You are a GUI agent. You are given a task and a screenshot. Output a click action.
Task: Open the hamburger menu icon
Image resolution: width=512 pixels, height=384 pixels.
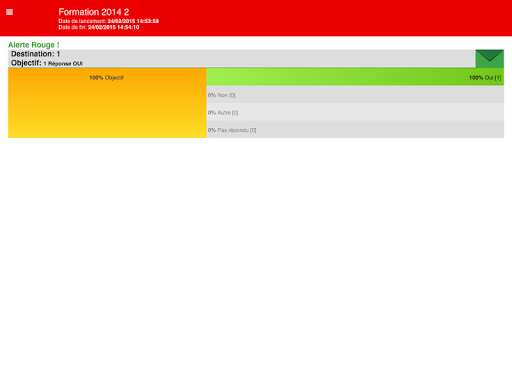tap(9, 12)
